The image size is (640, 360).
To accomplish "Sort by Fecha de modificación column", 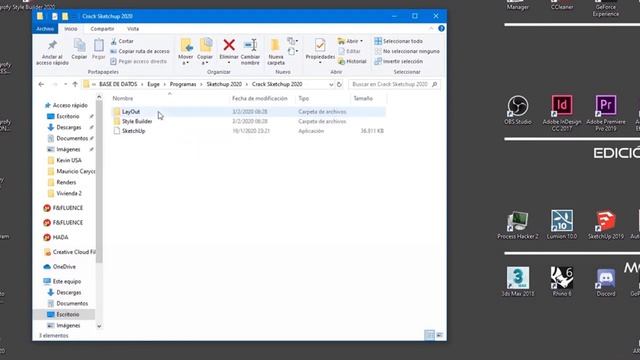I will point(260,98).
